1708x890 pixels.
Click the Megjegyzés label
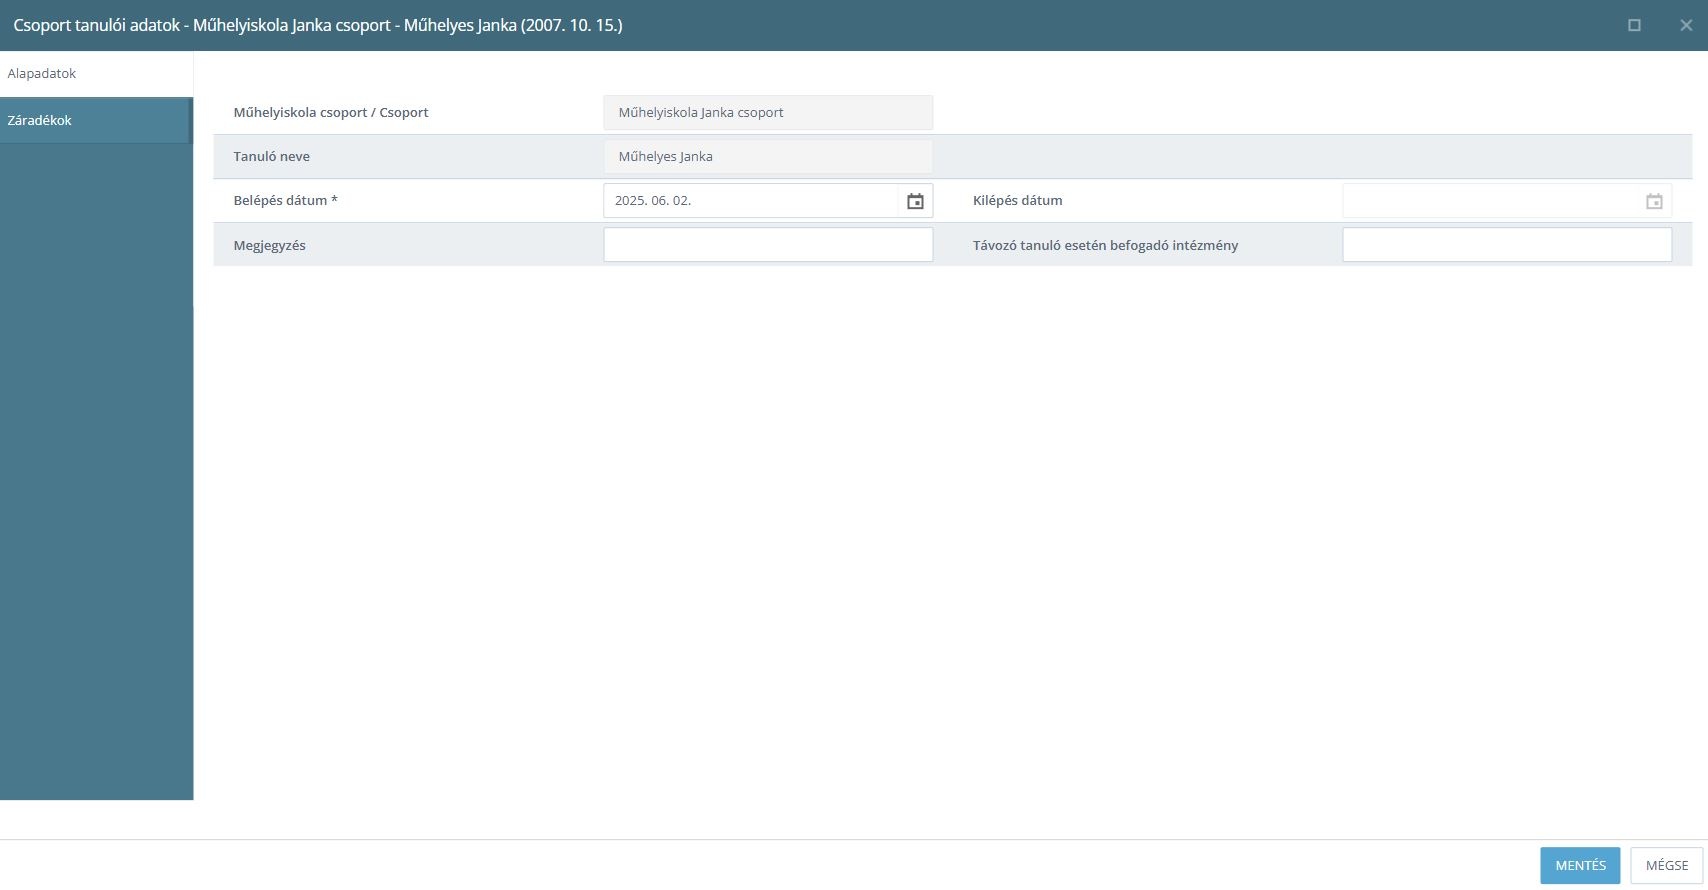tap(269, 245)
